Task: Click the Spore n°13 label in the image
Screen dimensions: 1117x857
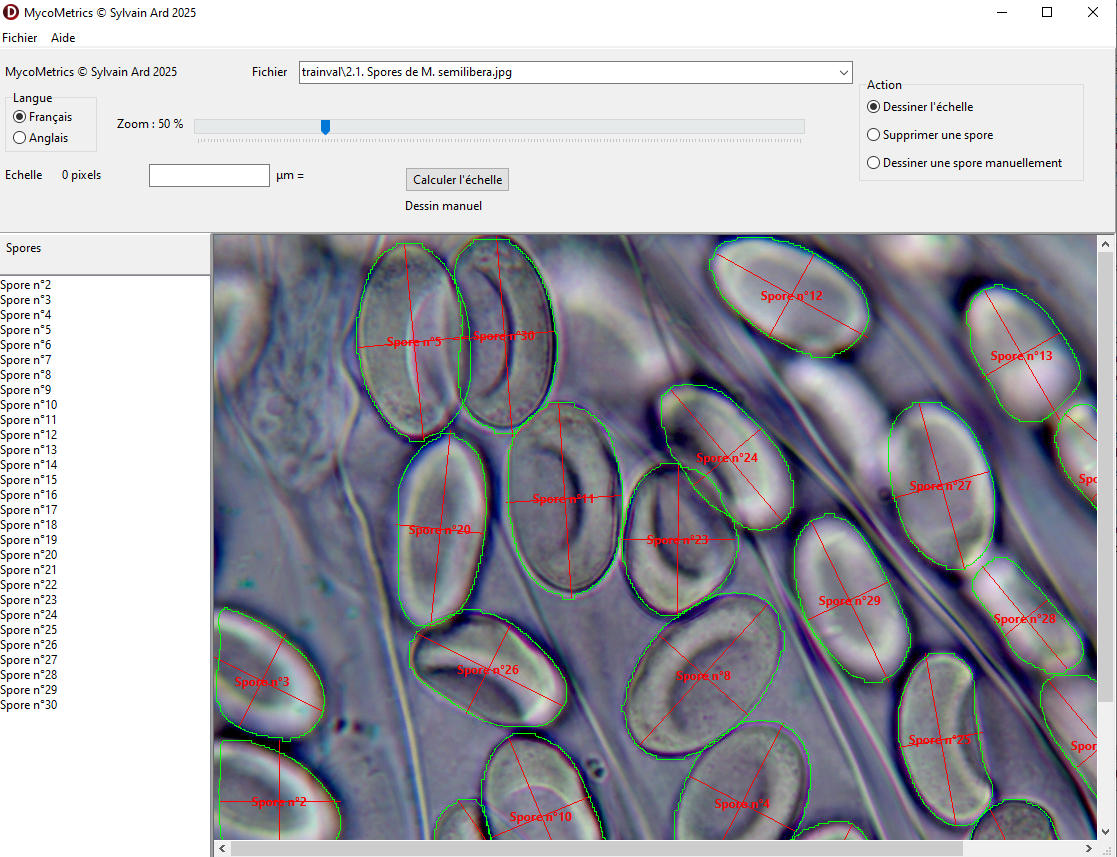Action: click(x=1022, y=355)
